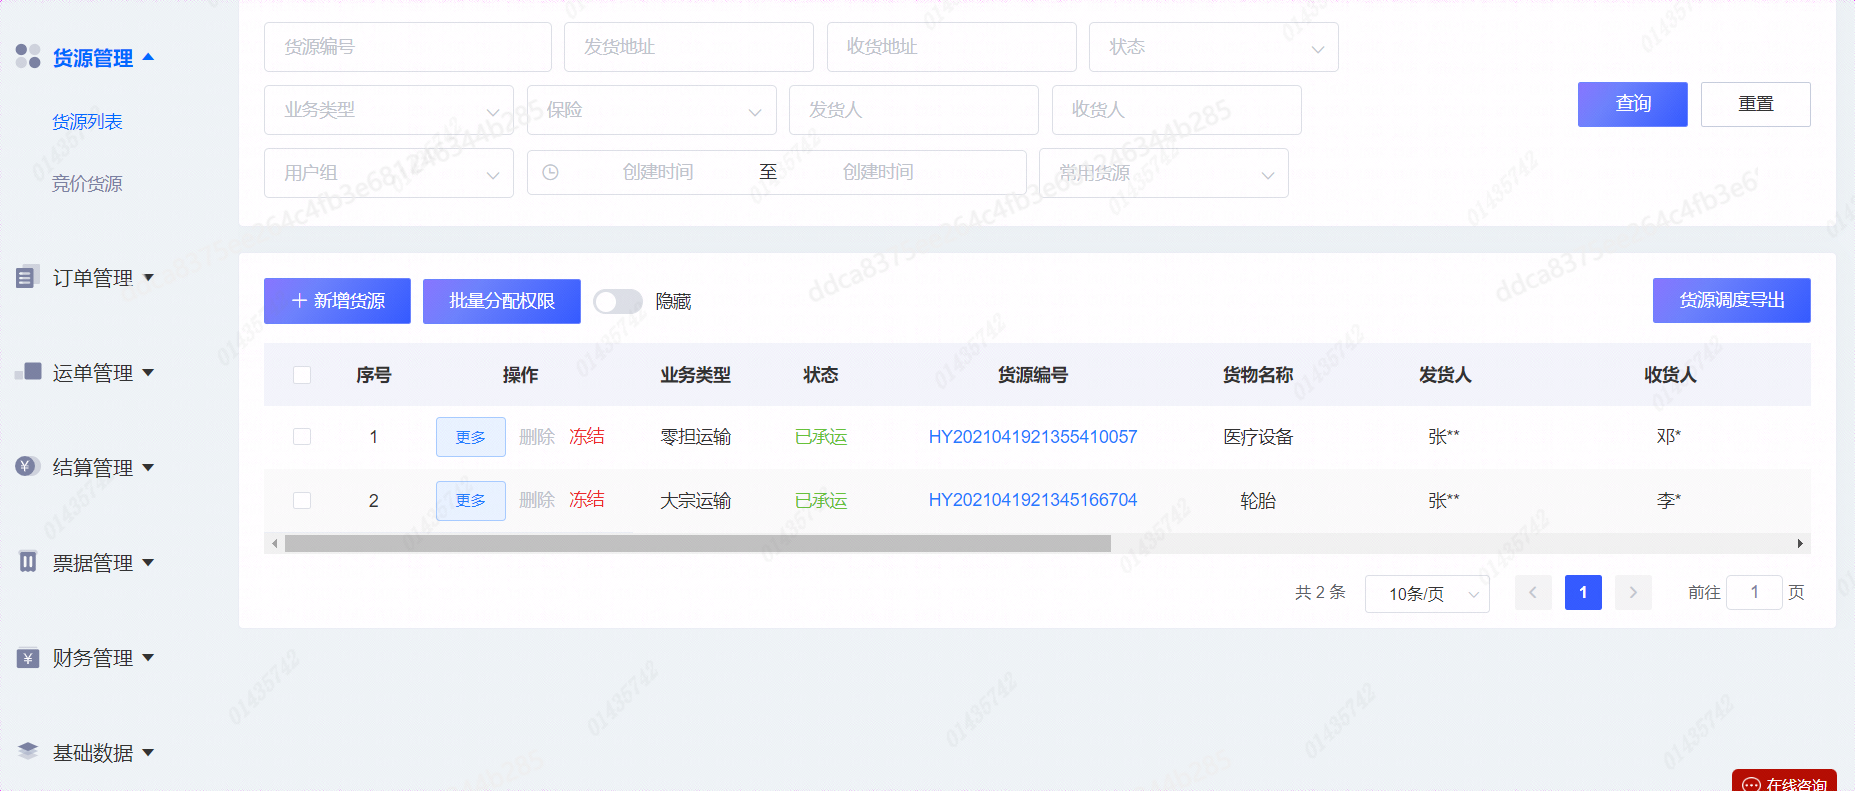Click 新增货源 button
Viewport: 1855px width, 791px height.
337,301
